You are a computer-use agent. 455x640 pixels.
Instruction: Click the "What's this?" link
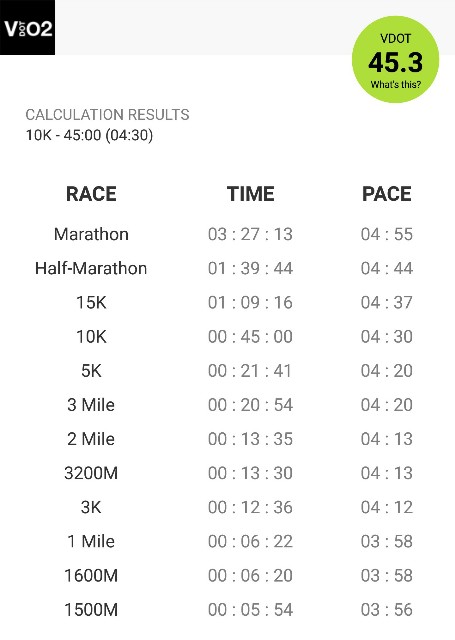point(395,85)
